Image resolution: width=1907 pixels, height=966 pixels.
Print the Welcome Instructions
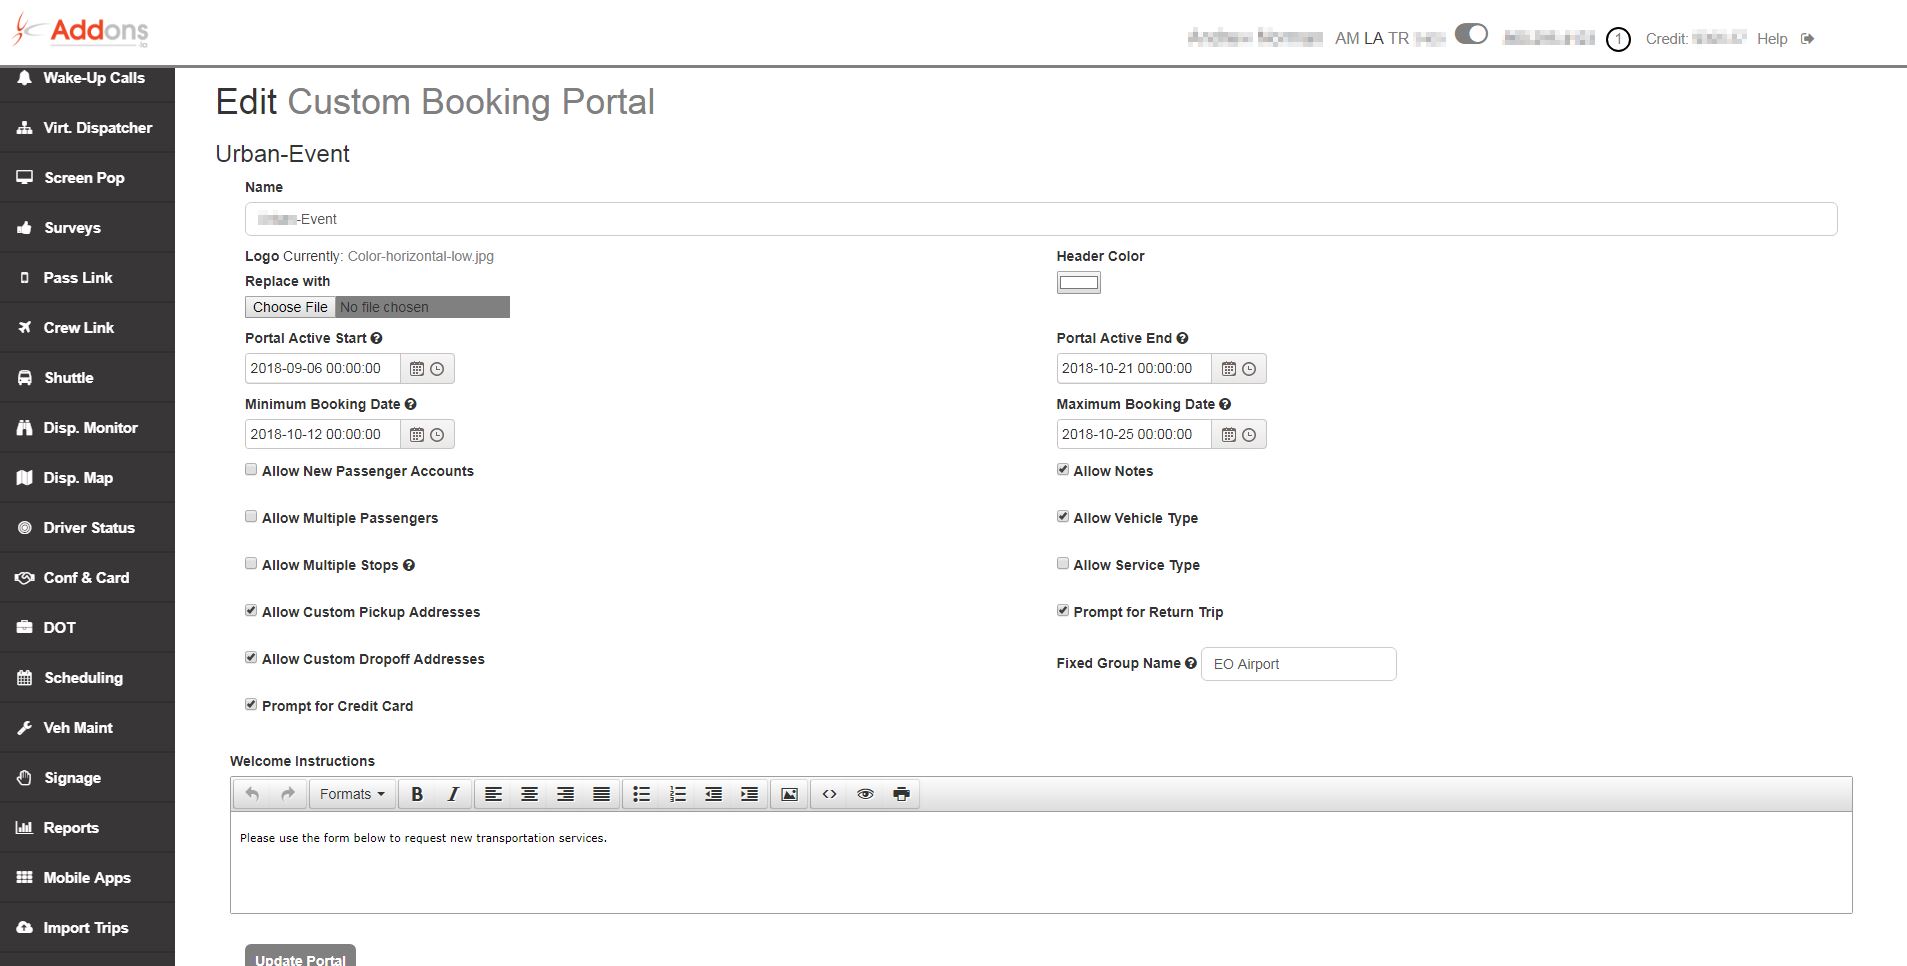pyautogui.click(x=901, y=793)
